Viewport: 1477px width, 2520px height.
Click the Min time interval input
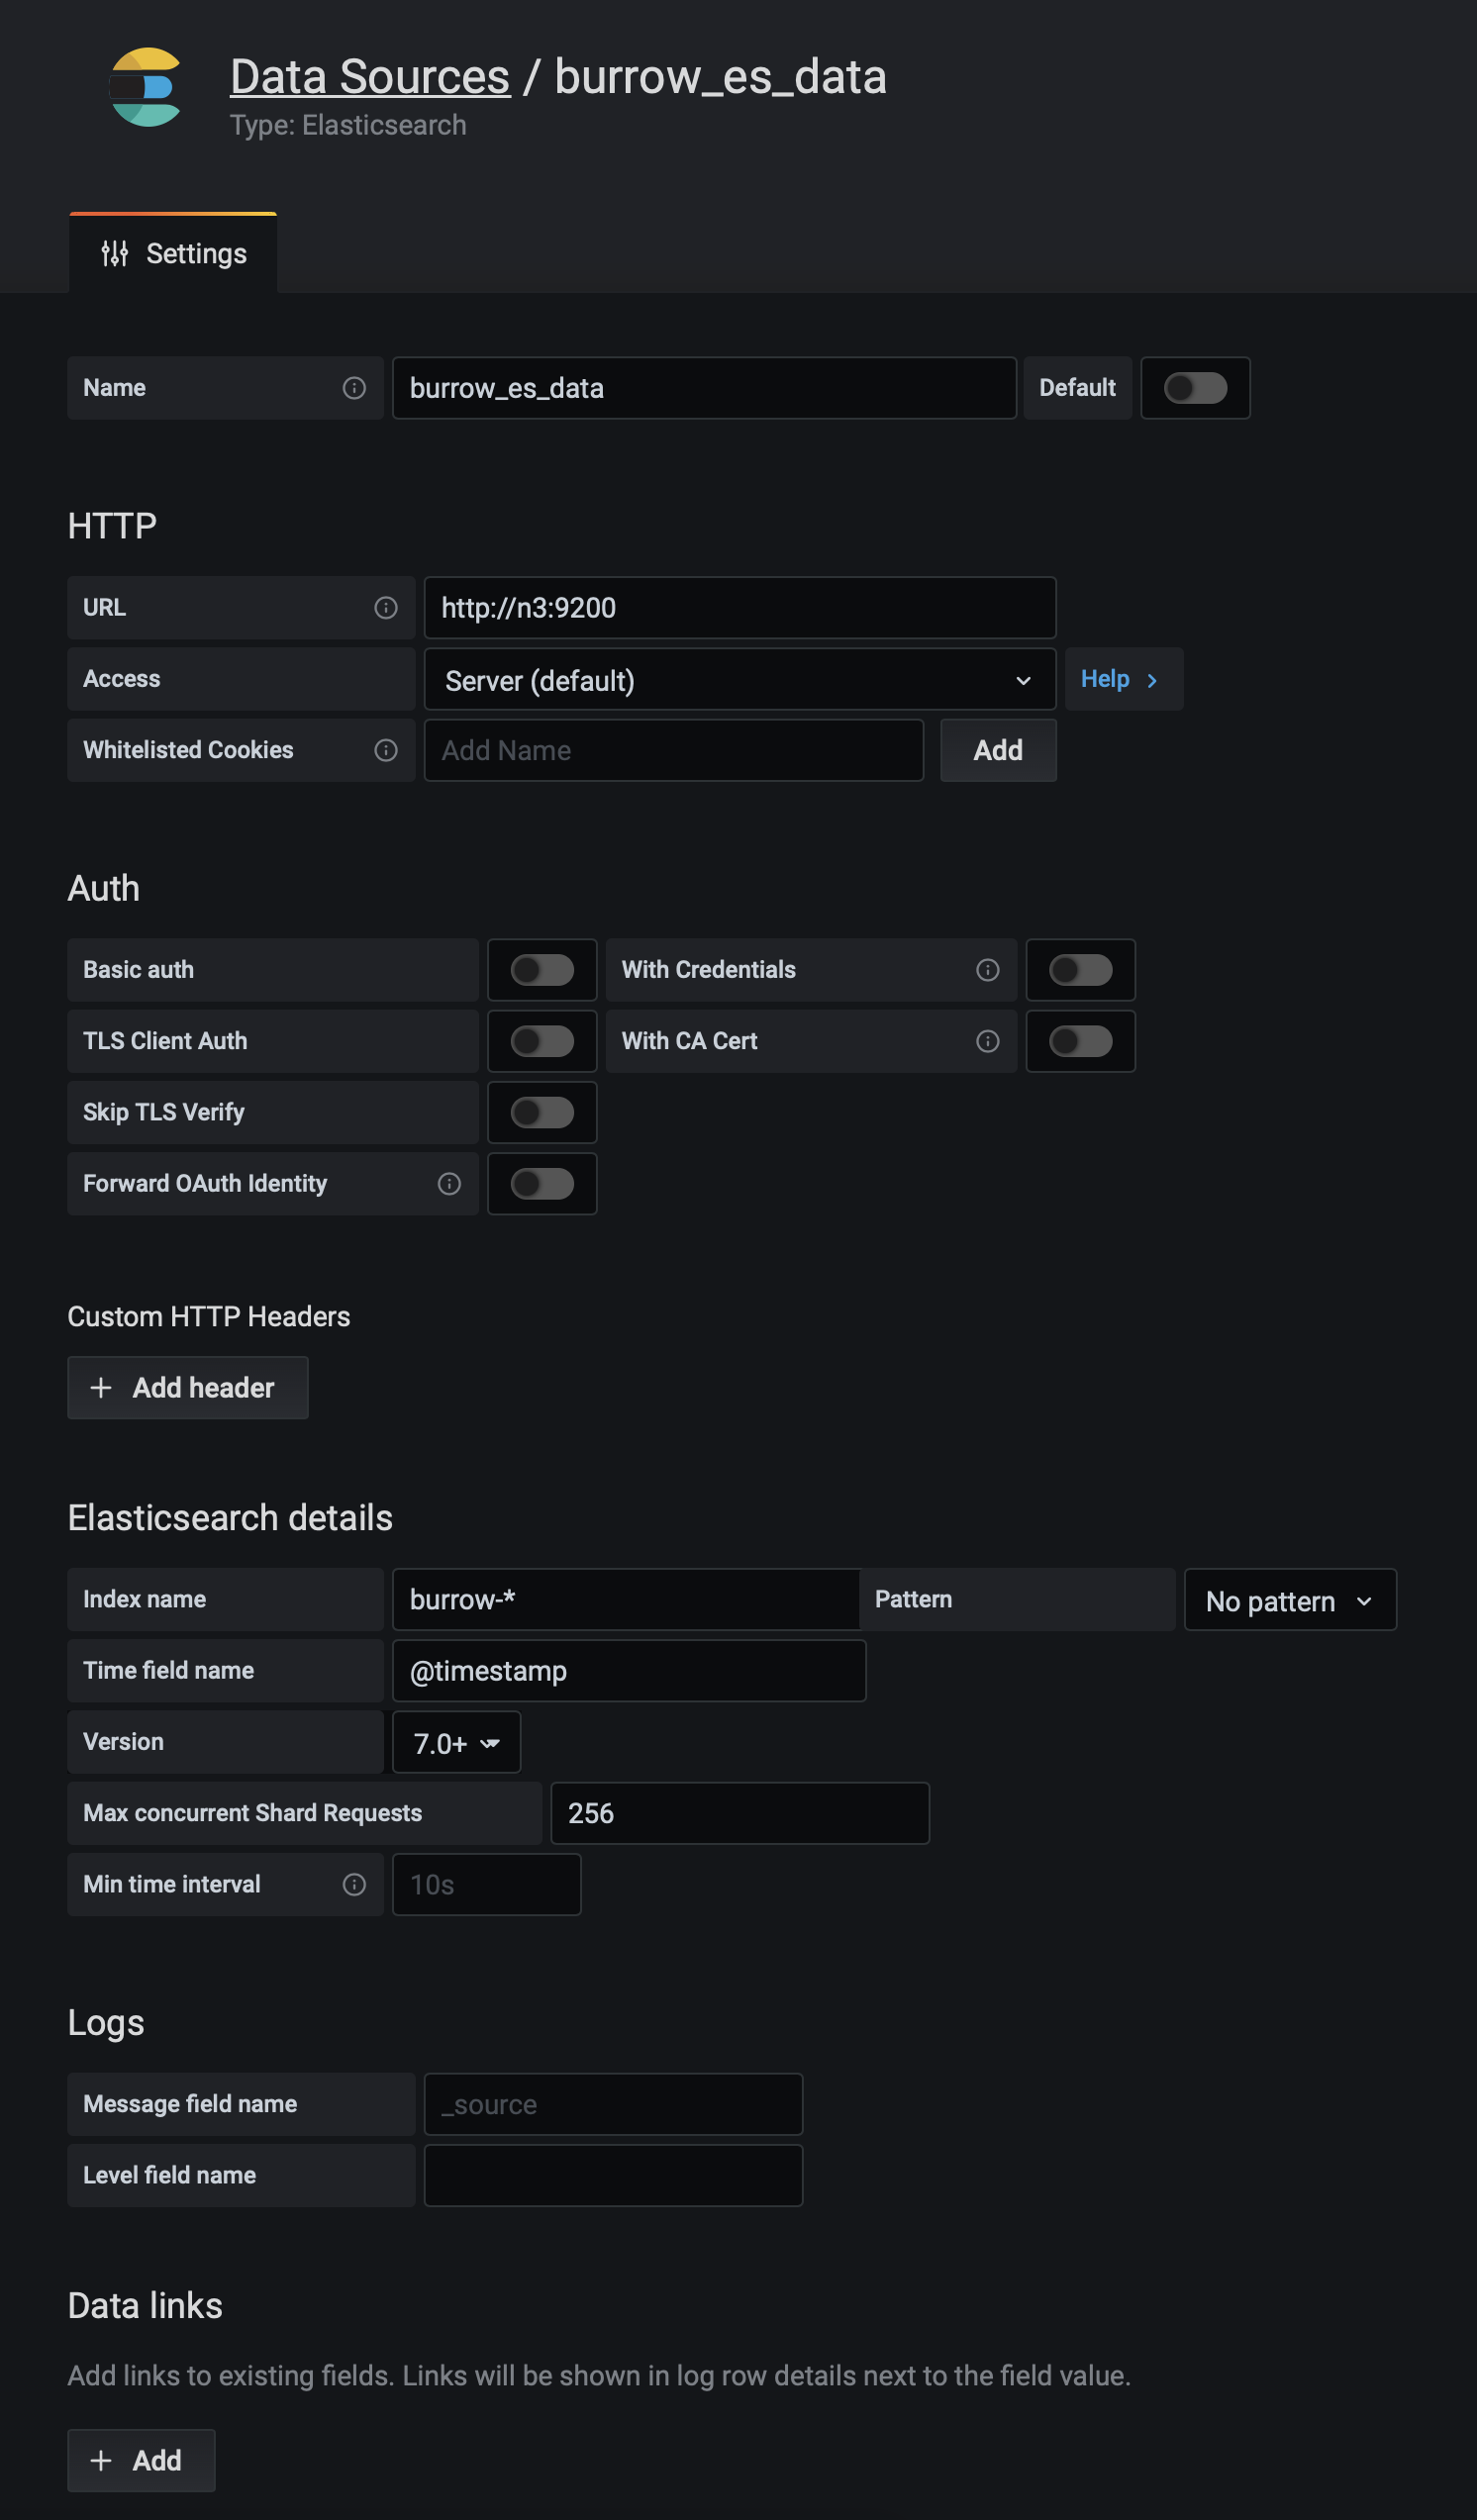point(487,1885)
